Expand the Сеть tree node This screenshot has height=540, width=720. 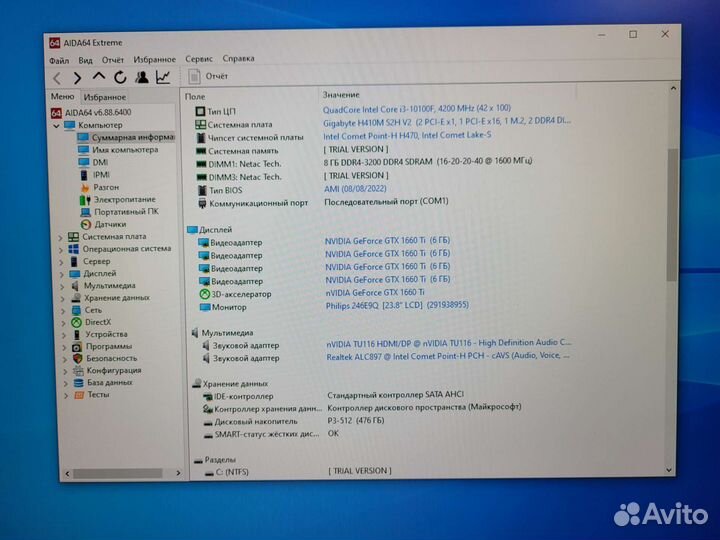click(x=63, y=311)
